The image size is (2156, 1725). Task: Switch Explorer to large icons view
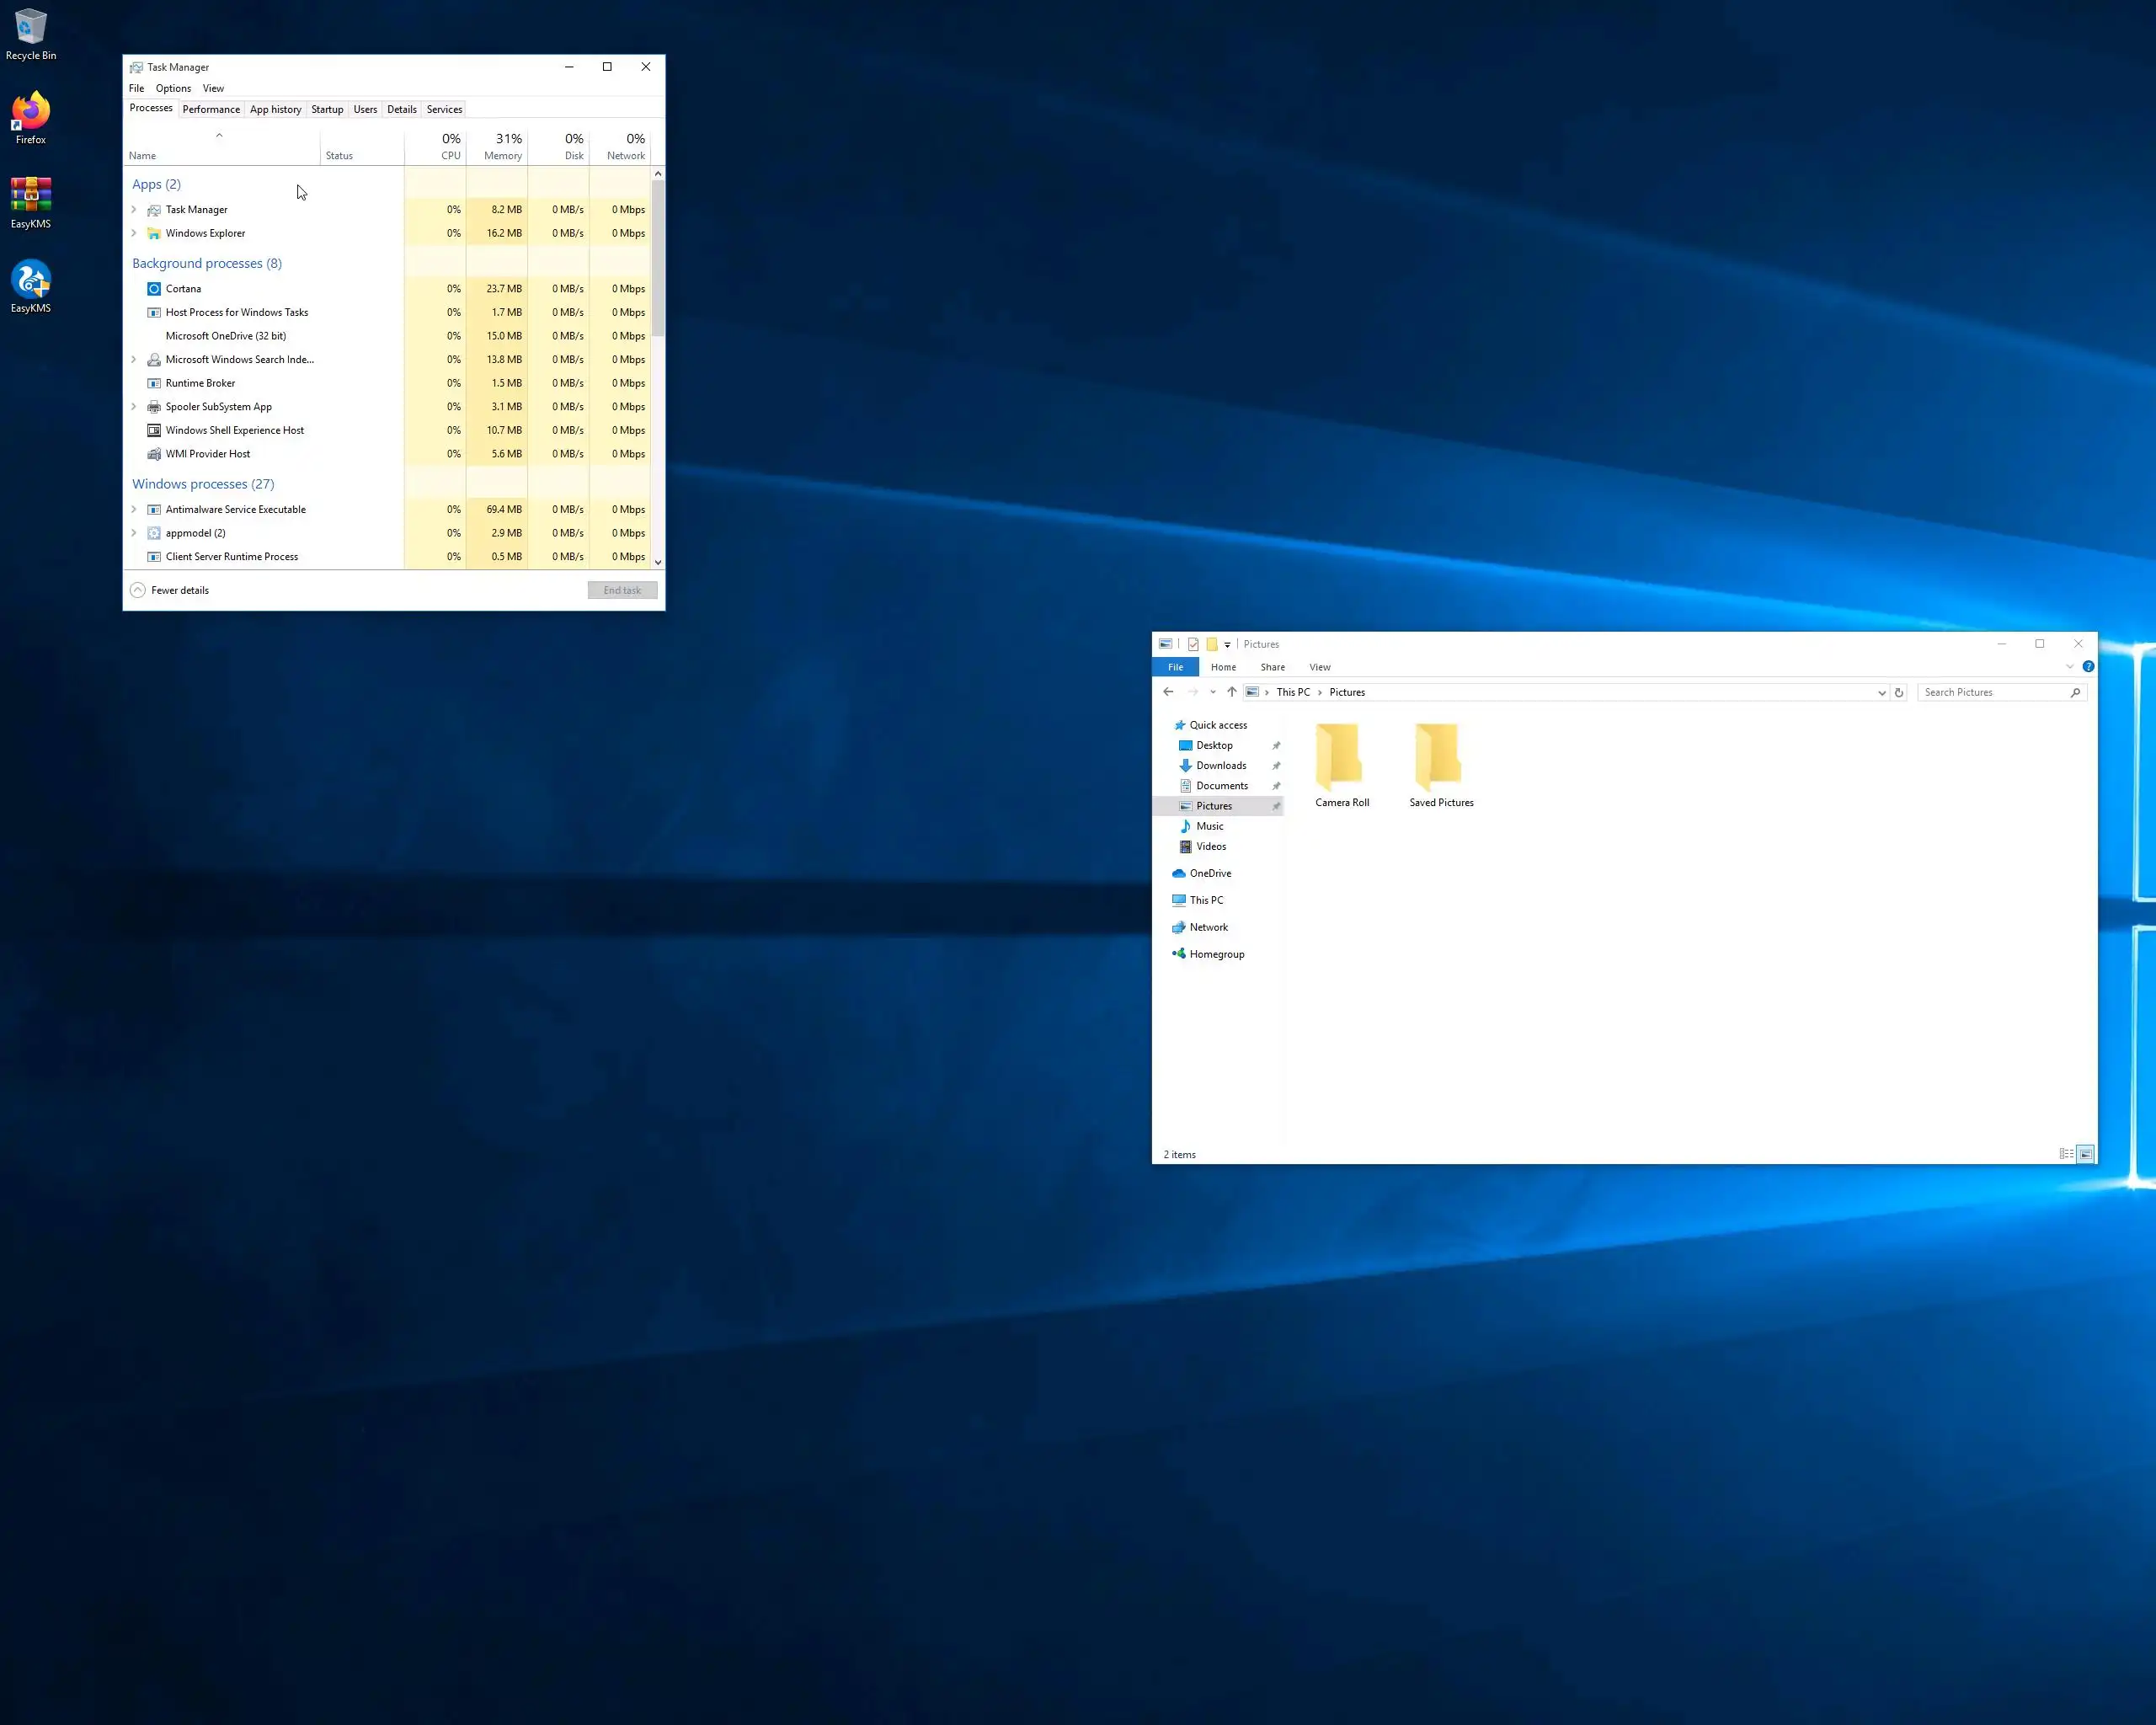point(2085,1154)
